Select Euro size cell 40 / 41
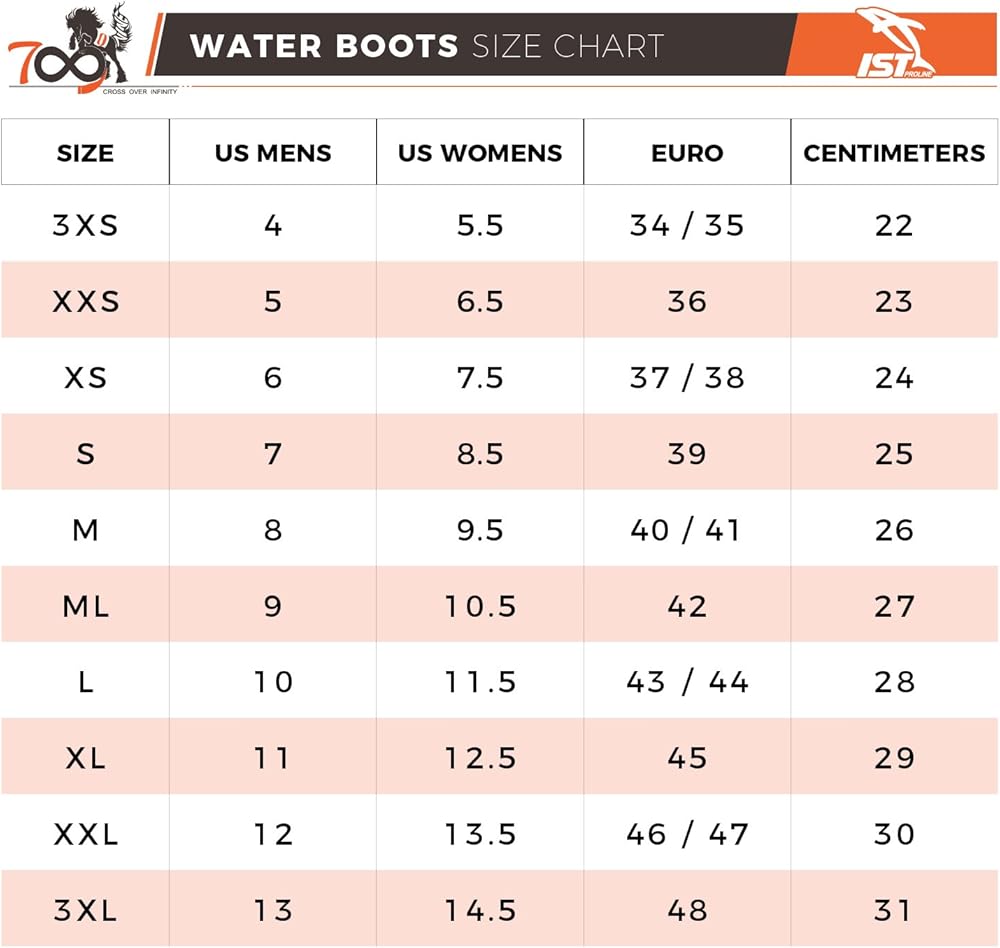Image resolution: width=1000 pixels, height=948 pixels. coord(687,530)
